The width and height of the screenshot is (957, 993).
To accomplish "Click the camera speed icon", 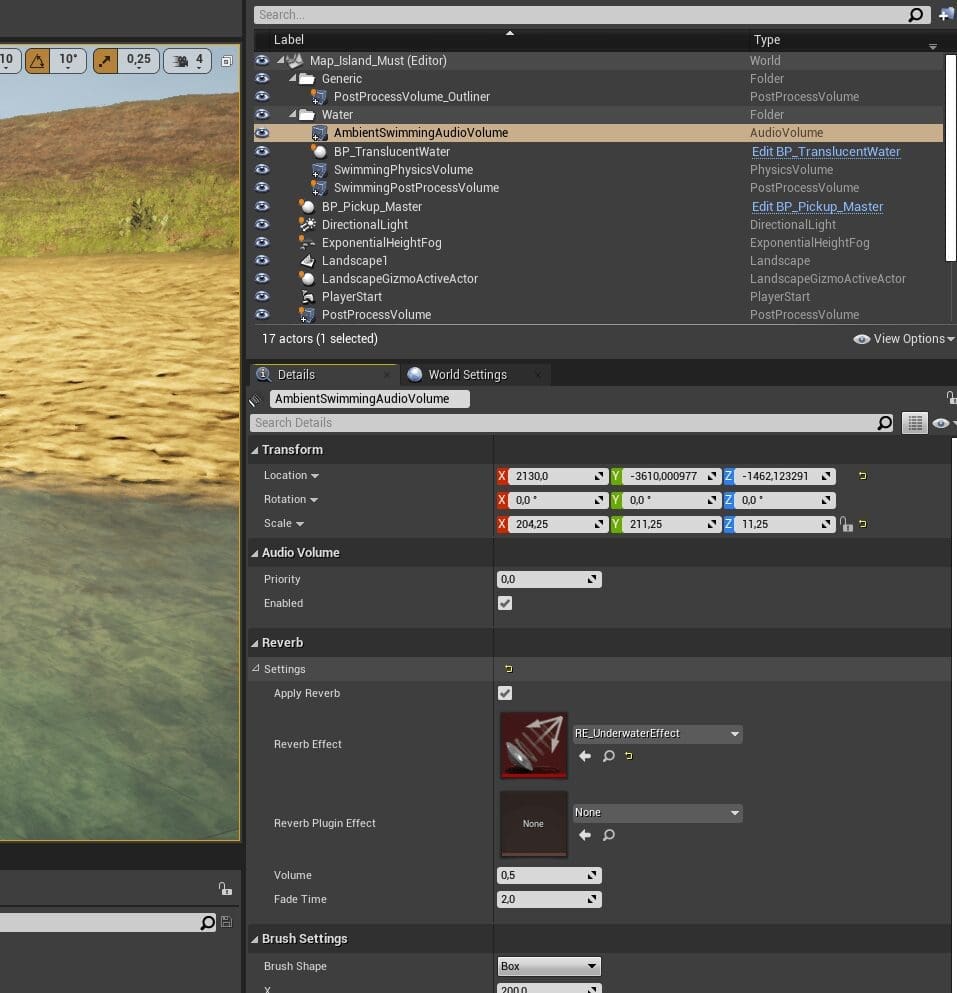I will [181, 60].
